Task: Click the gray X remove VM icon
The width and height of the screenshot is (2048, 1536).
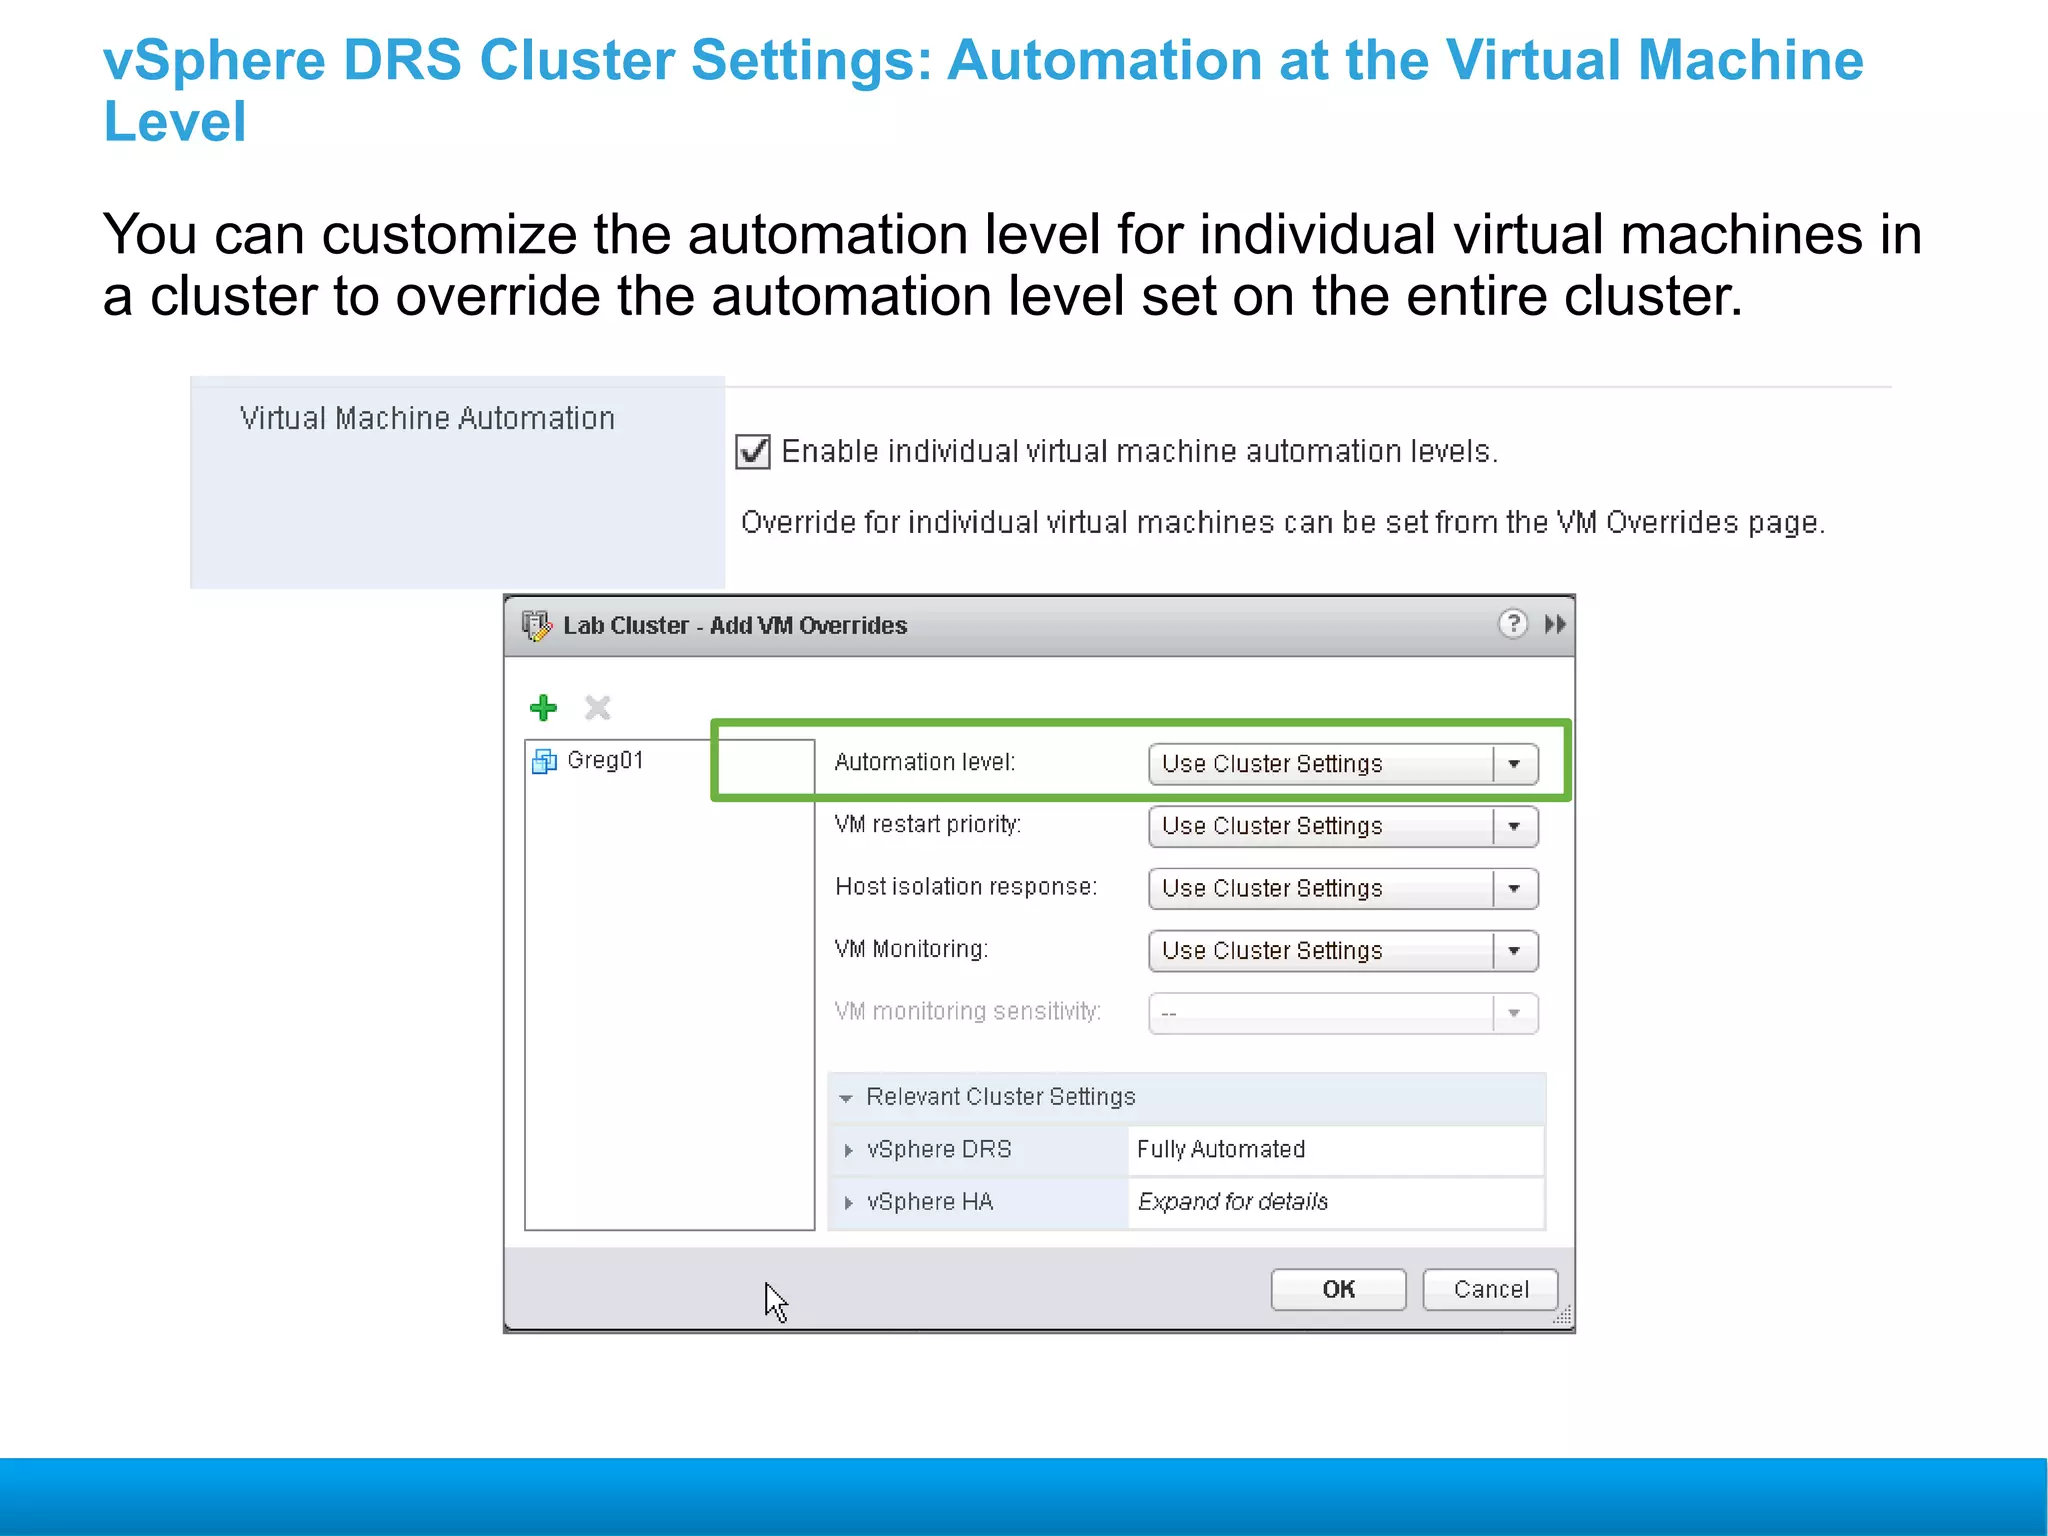Action: pos(598,708)
